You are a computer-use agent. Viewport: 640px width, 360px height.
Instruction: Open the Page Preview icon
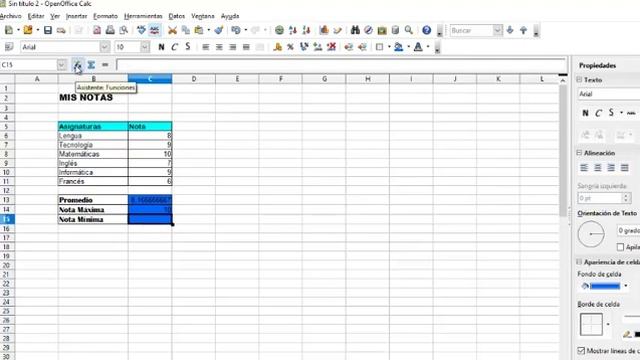tap(123, 30)
